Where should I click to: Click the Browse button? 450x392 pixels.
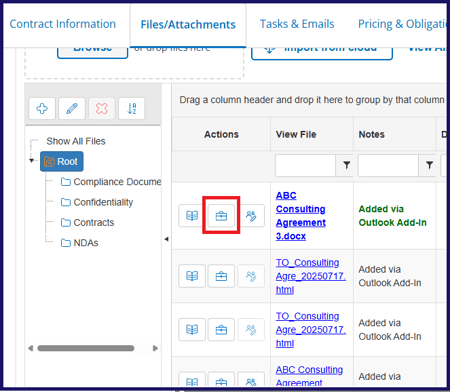93,52
